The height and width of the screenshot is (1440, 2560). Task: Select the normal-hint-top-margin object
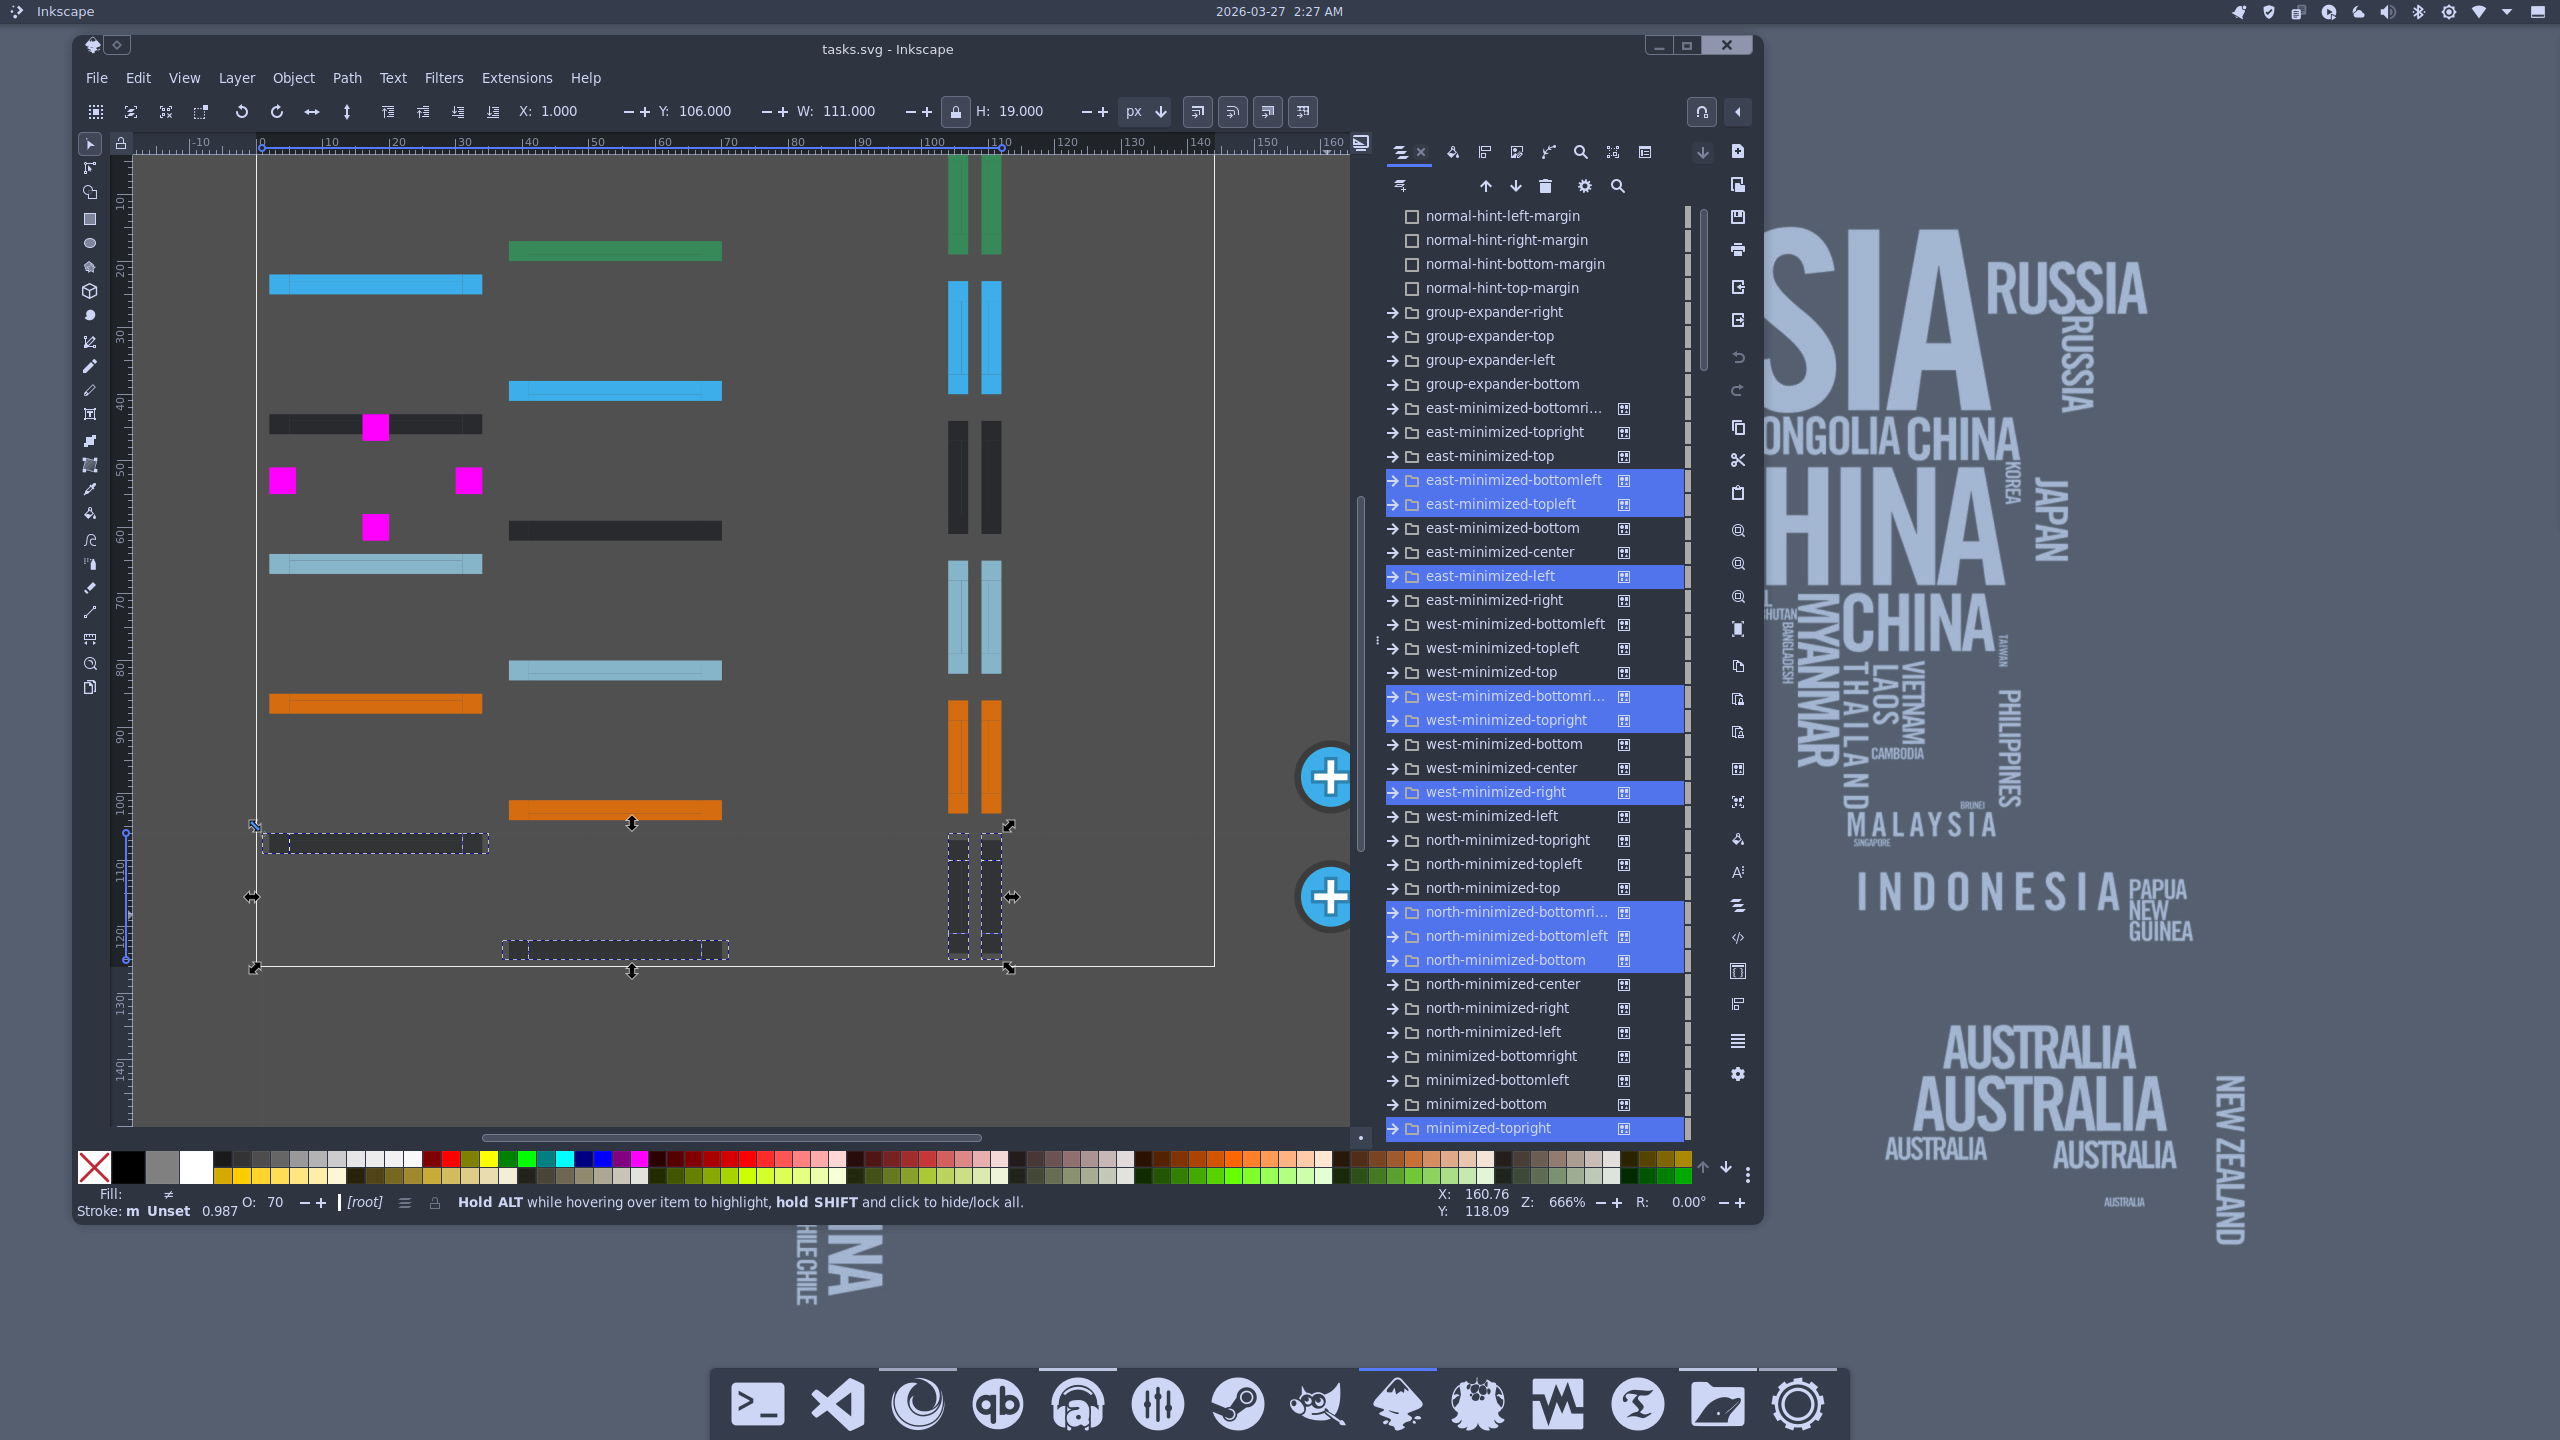[x=1501, y=288]
